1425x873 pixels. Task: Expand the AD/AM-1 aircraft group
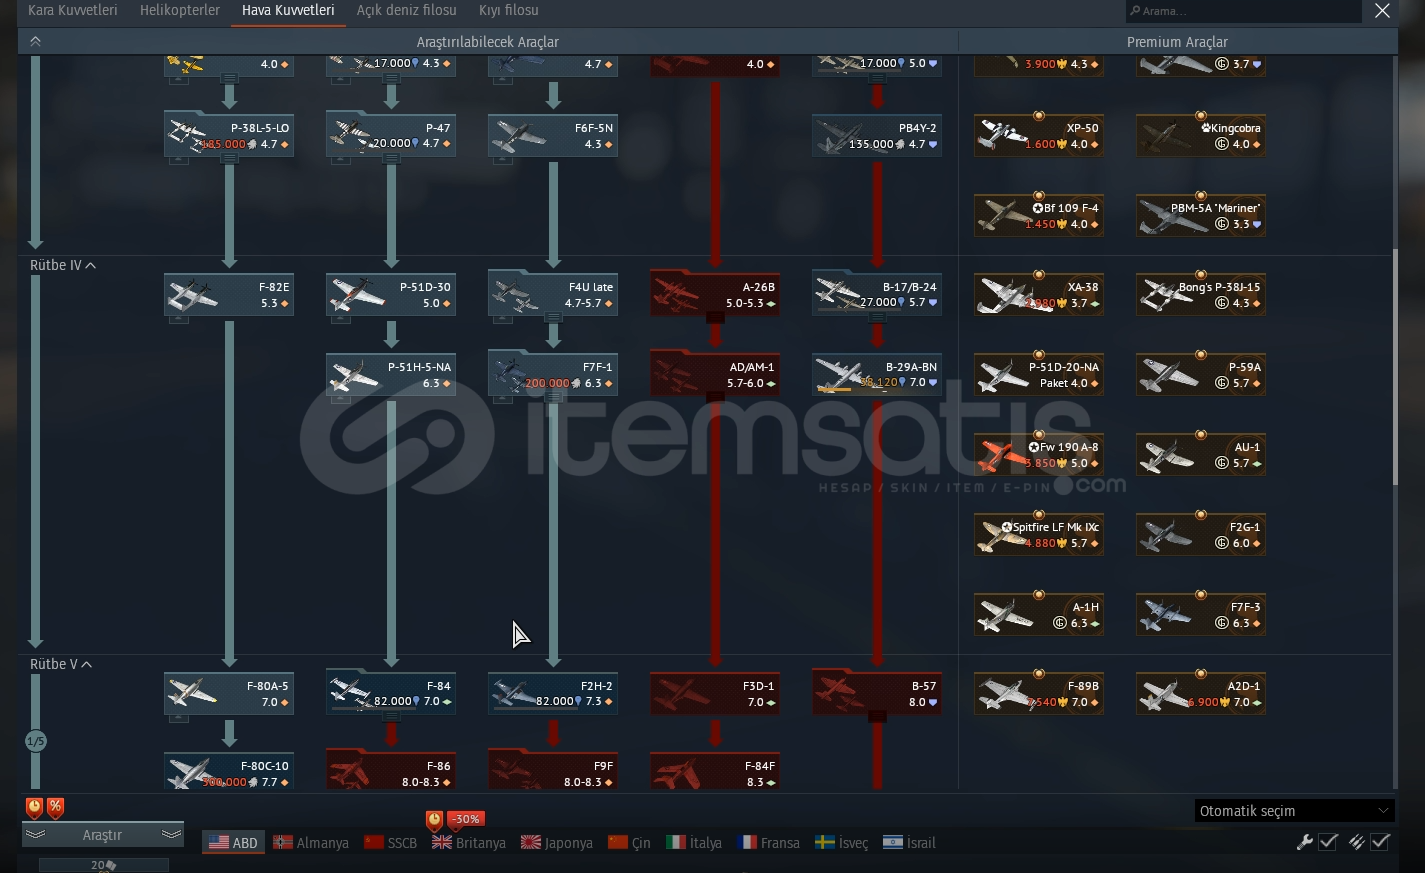click(715, 375)
